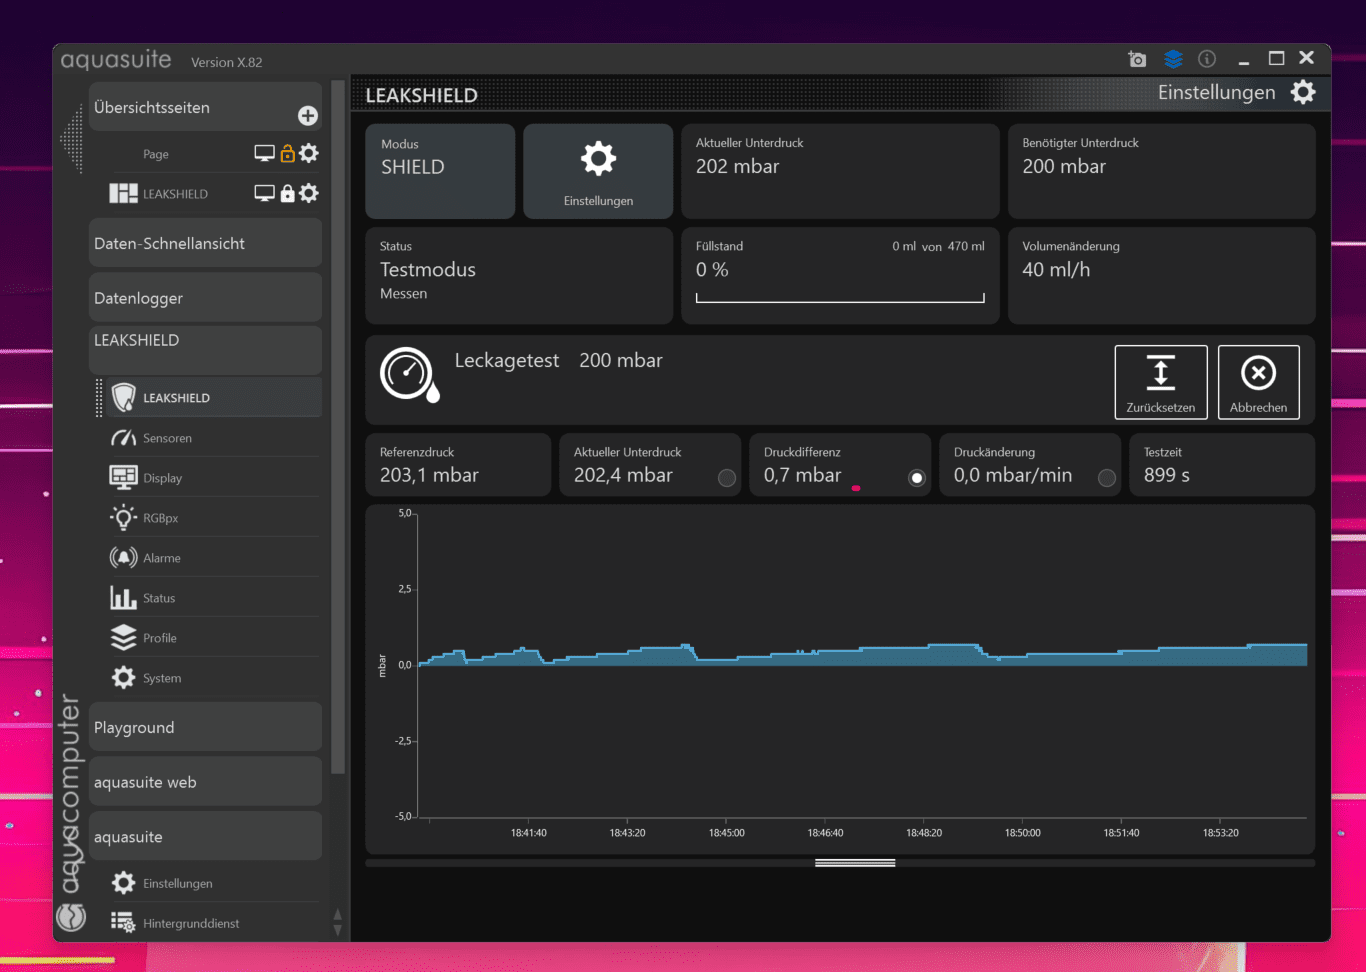The width and height of the screenshot is (1366, 972).
Task: Click the sidebar collapse dotted arrow
Action: pos(71,137)
